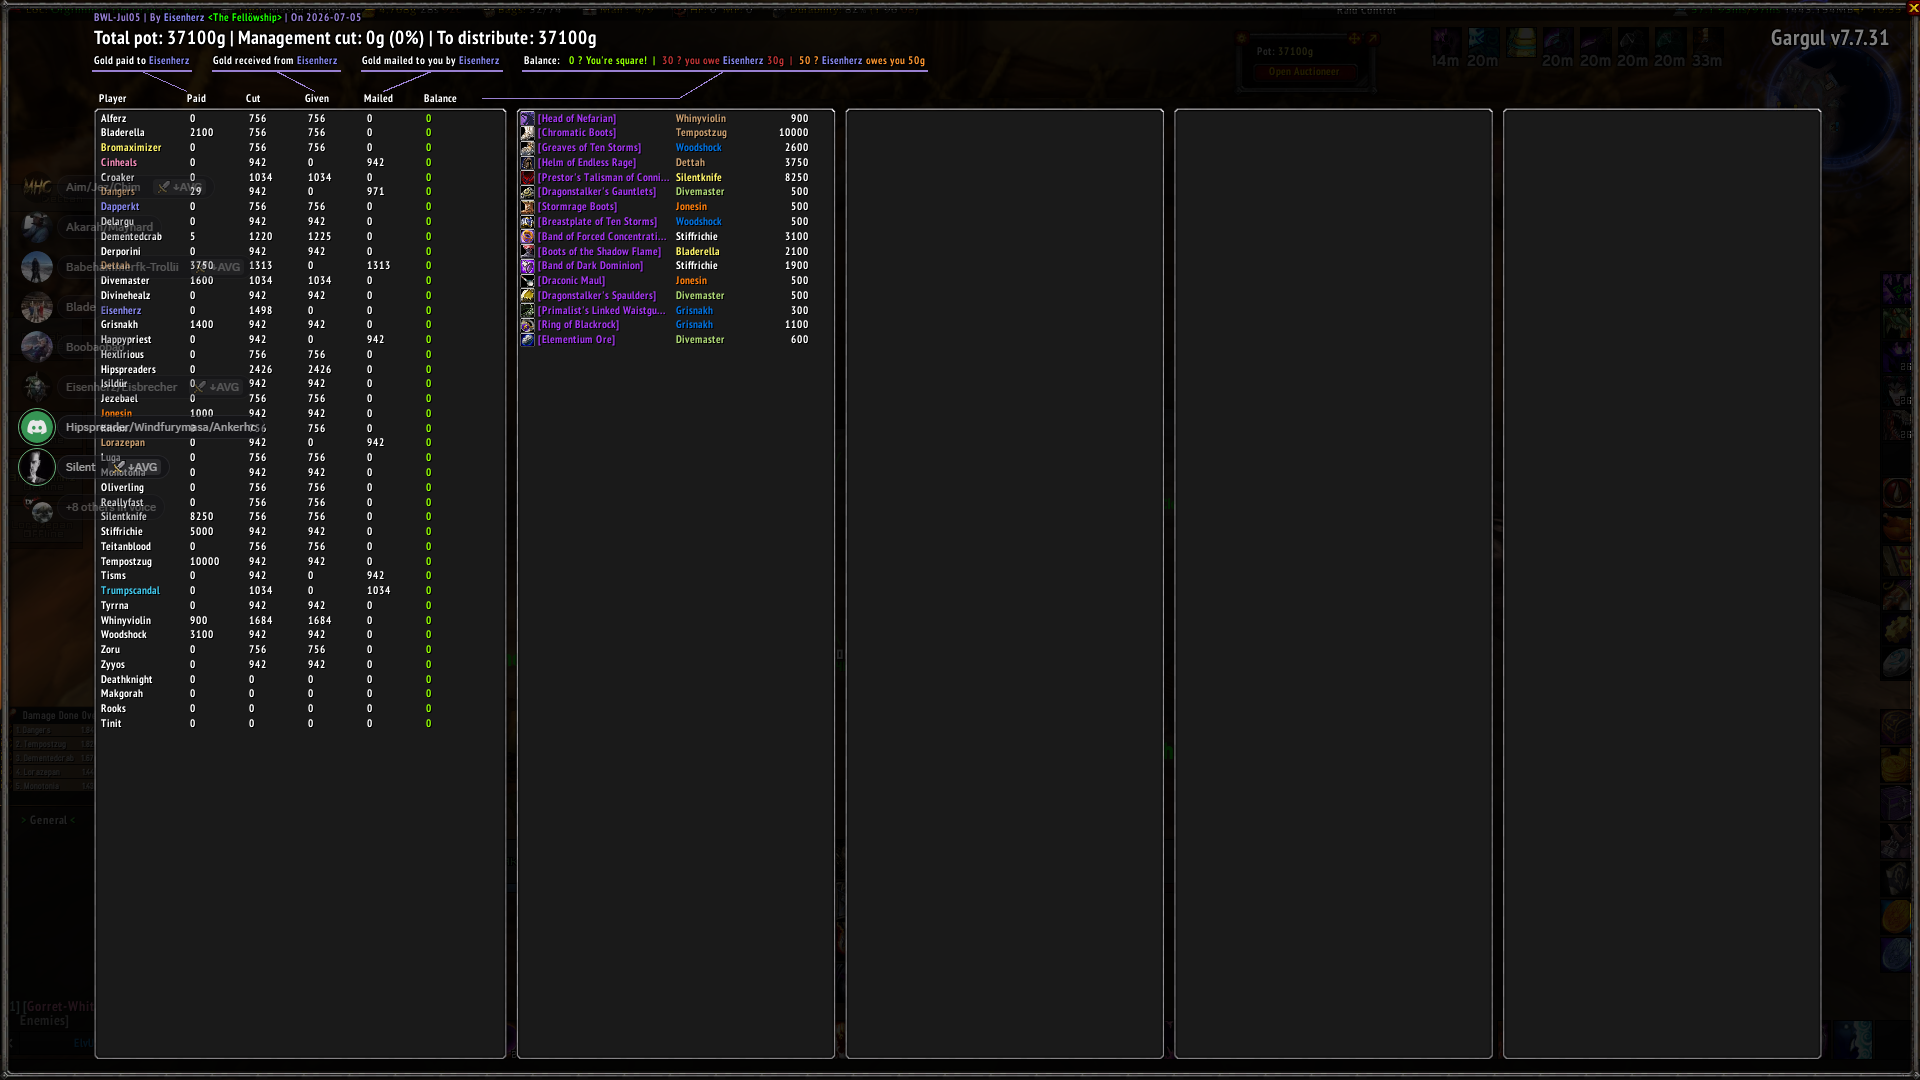
Task: Click the green Discord overlay icon
Action: (x=37, y=427)
